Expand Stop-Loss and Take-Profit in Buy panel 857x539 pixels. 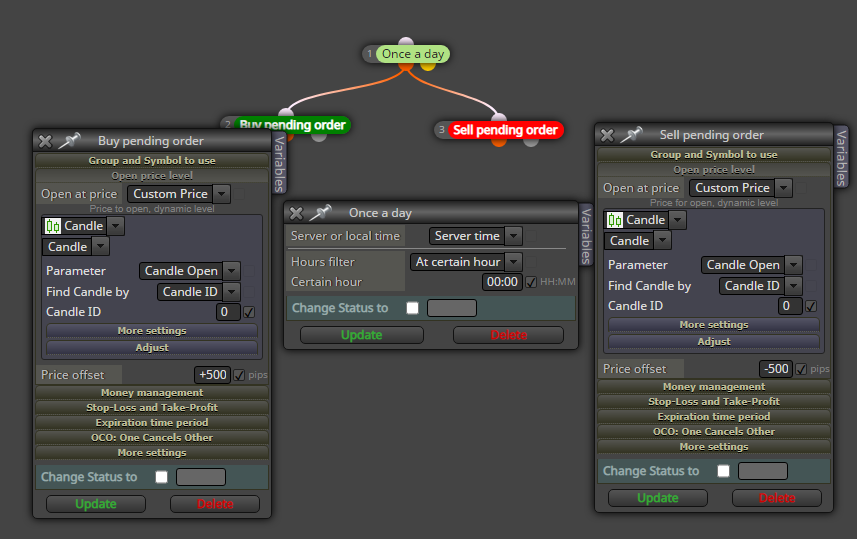coord(152,407)
